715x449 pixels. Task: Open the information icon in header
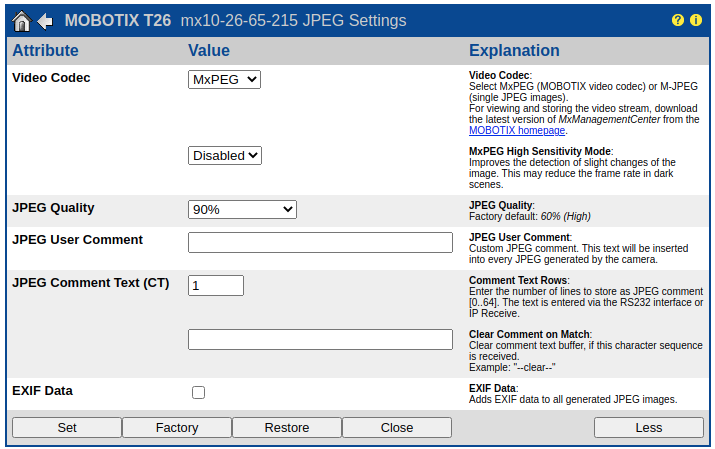pos(696,20)
